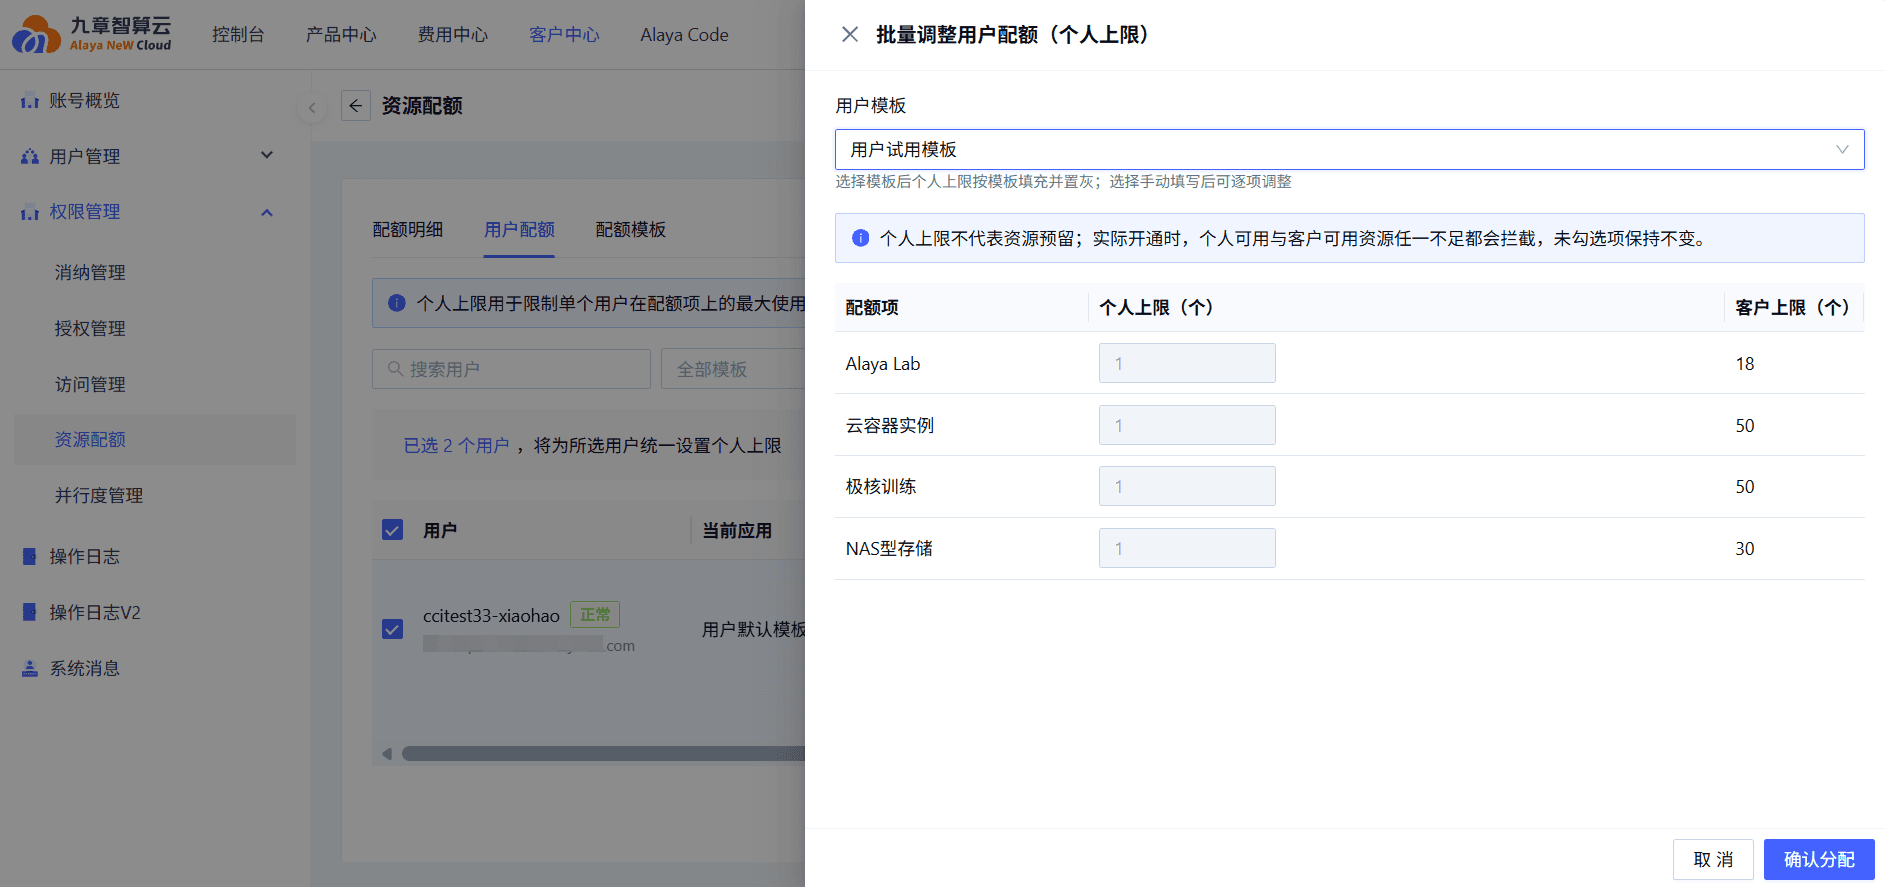Click the NAS型存储 customer limit value 30
The width and height of the screenshot is (1885, 887).
[1745, 549]
